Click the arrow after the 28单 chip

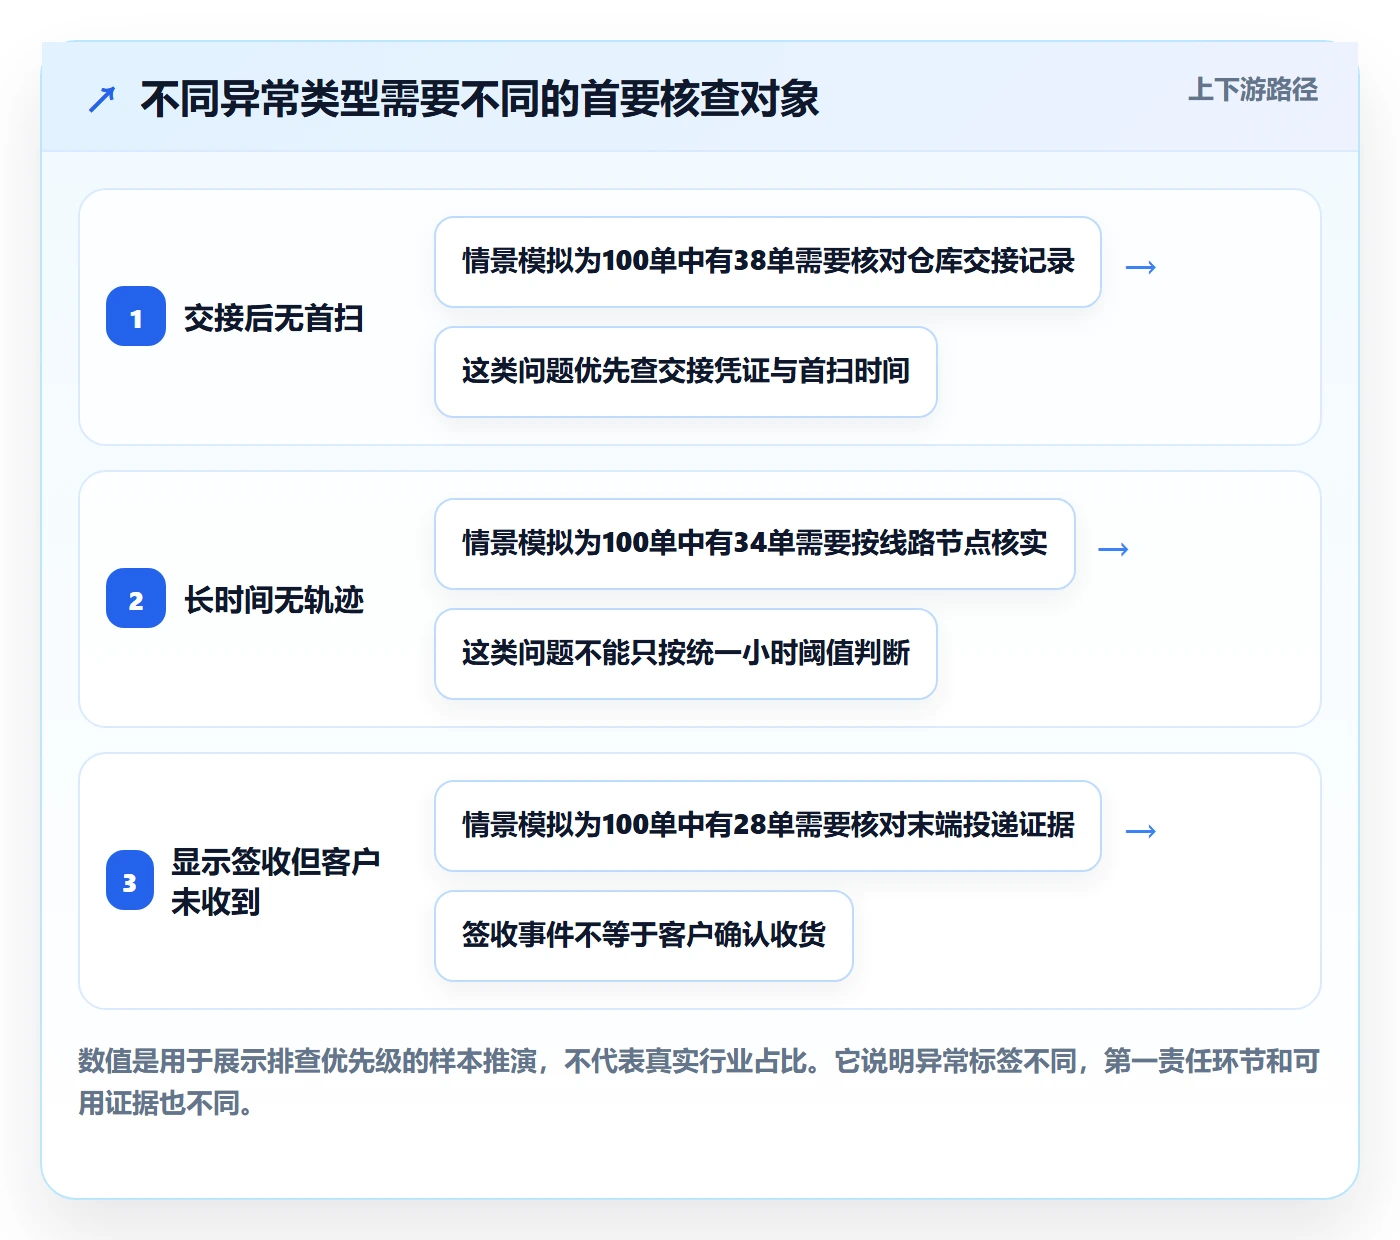point(1141,831)
